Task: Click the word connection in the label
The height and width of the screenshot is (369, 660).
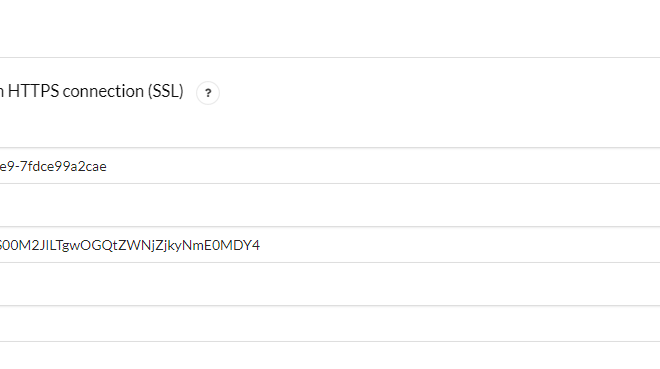Action: pos(103,91)
